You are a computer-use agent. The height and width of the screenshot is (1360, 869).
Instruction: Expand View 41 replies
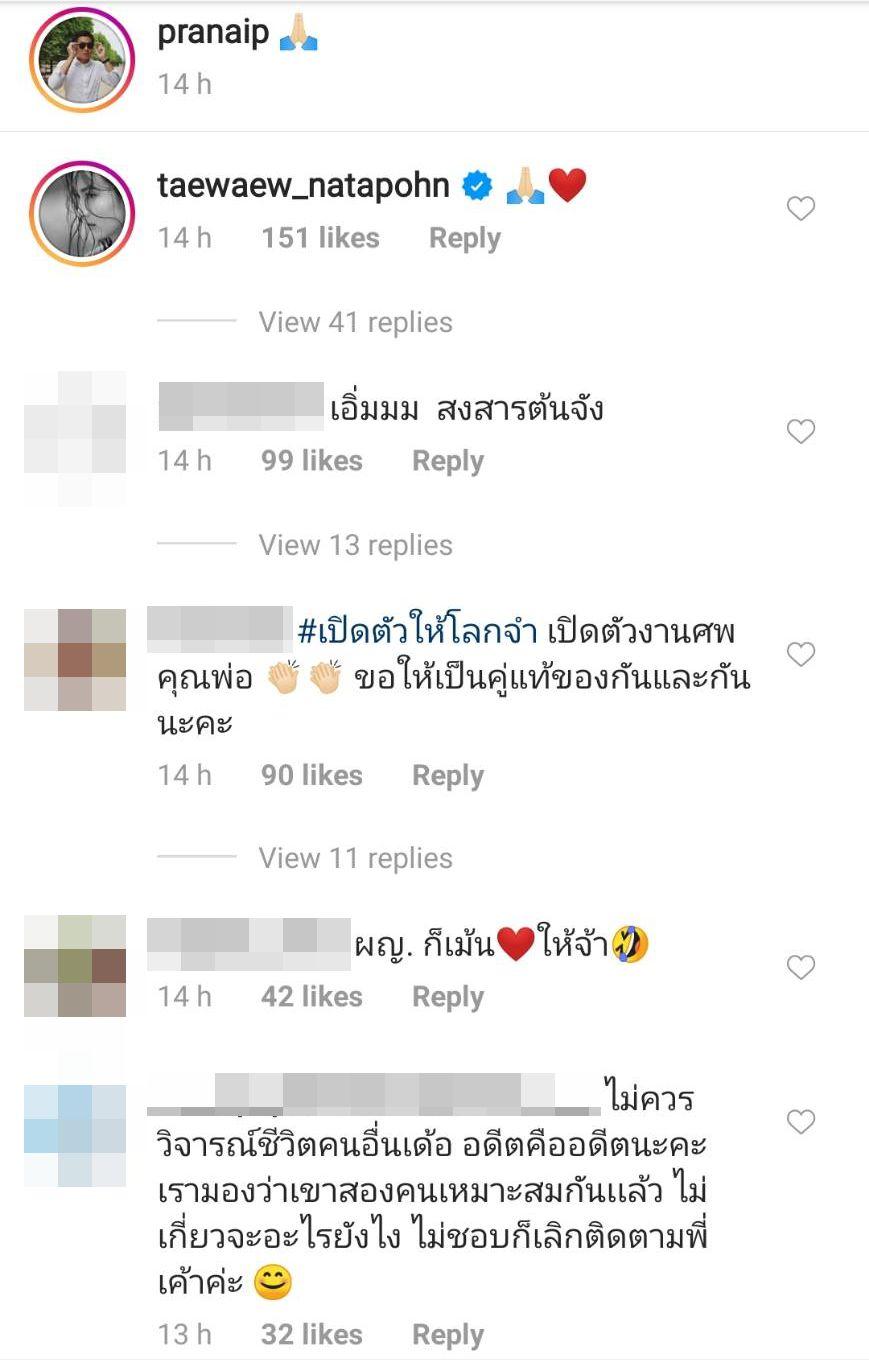(x=355, y=322)
